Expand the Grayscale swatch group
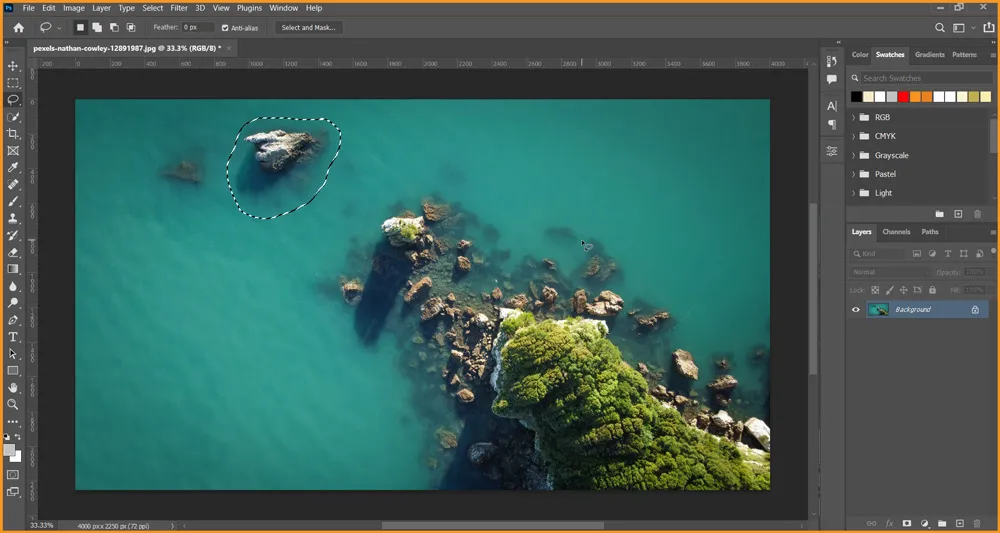Image resolution: width=1000 pixels, height=533 pixels. point(853,156)
